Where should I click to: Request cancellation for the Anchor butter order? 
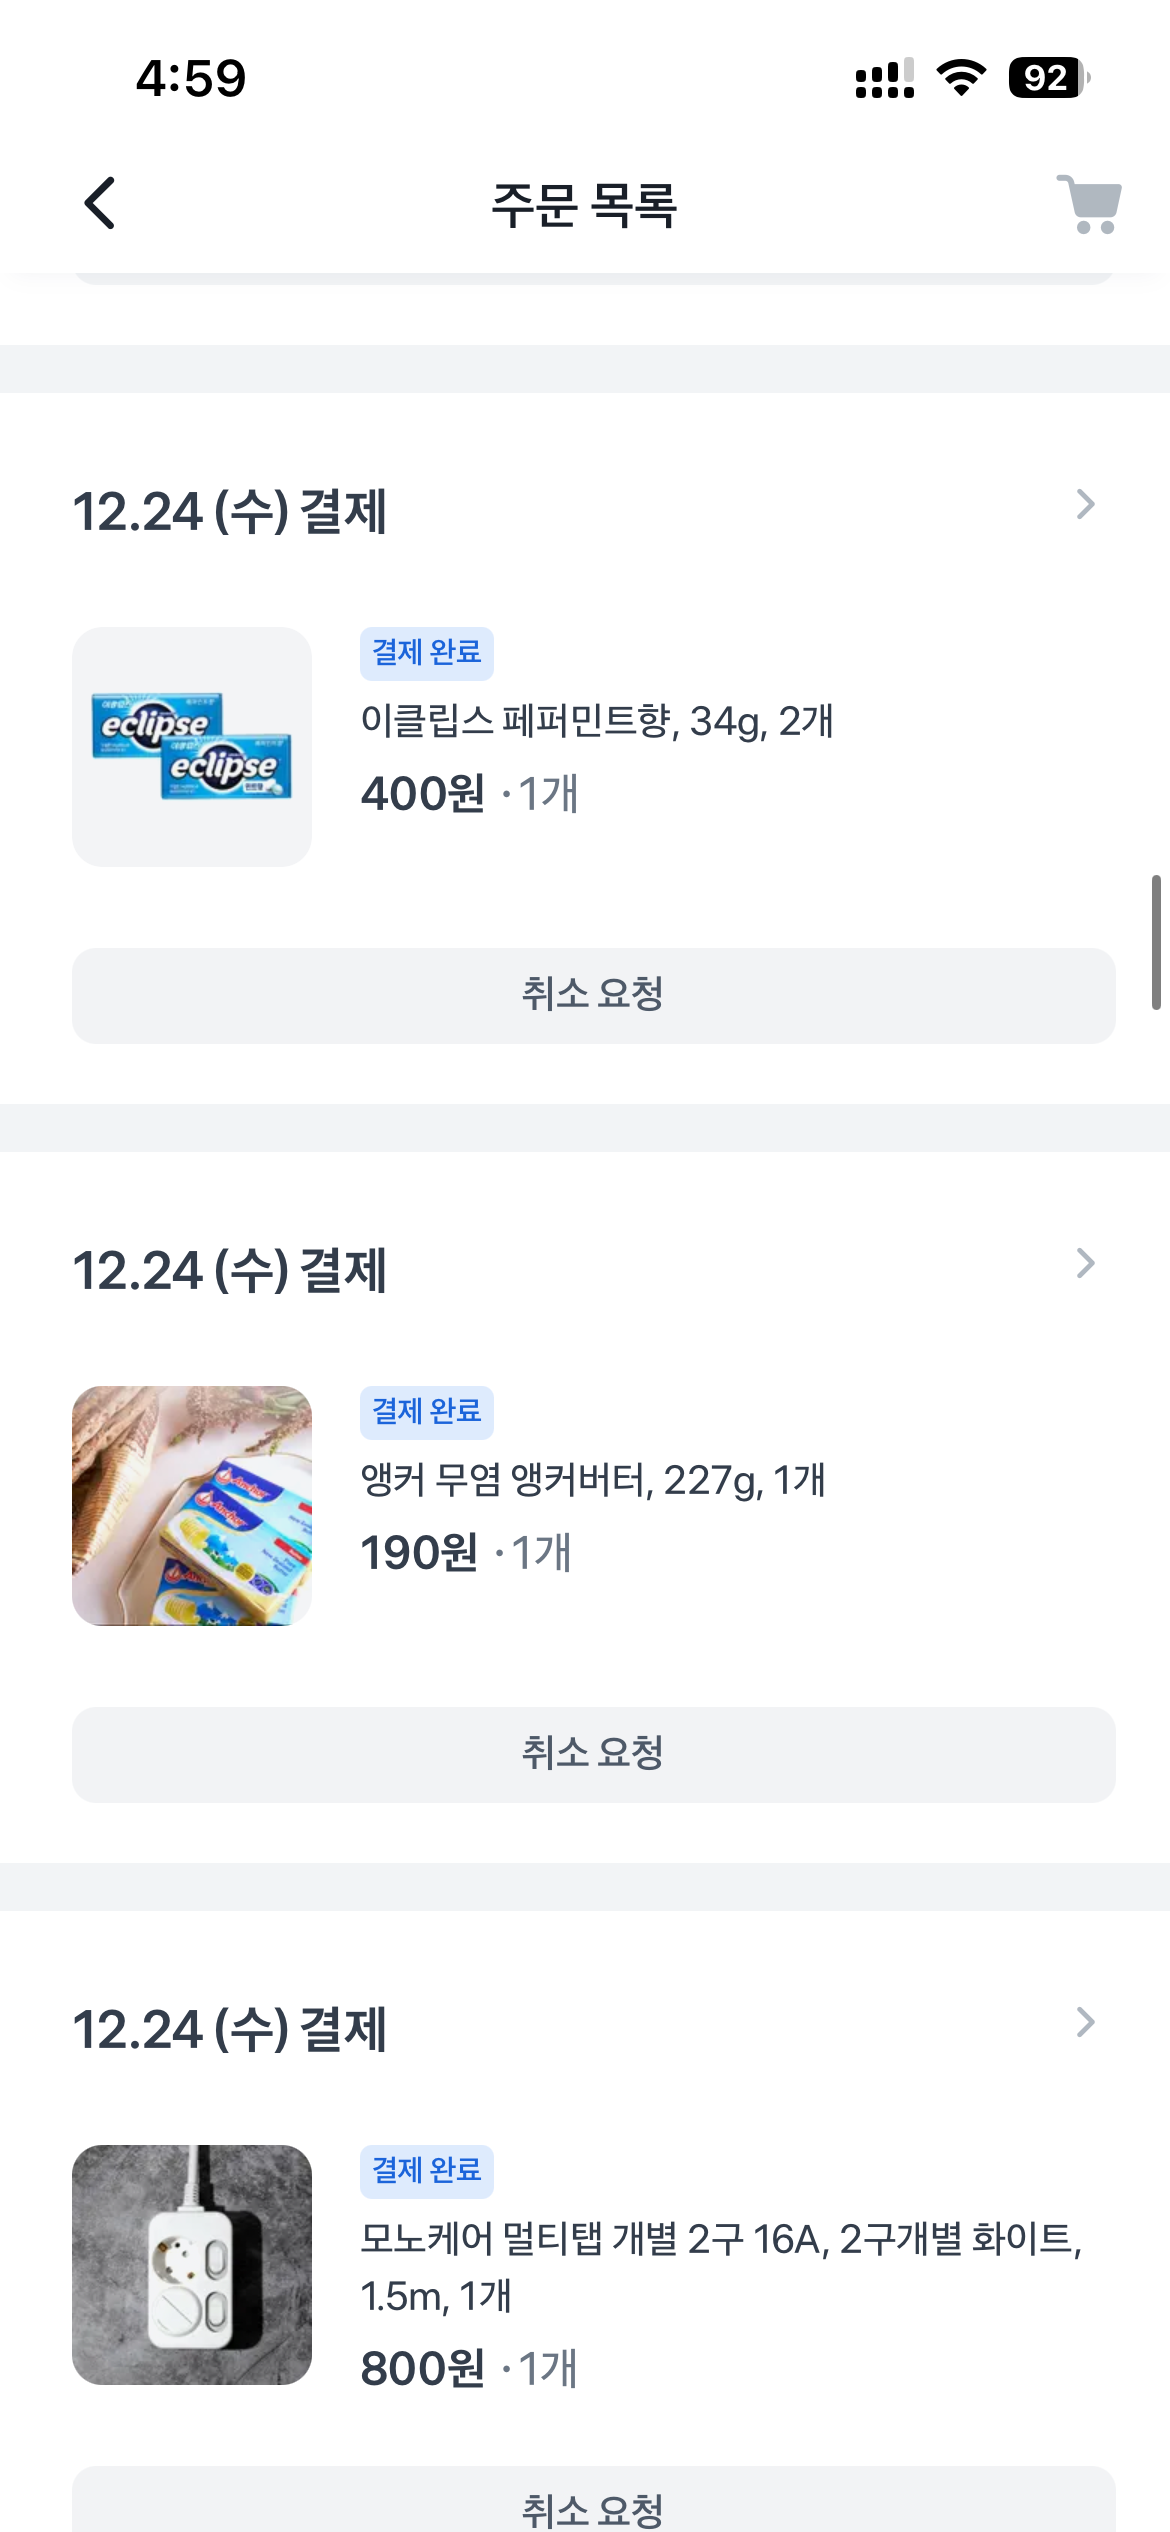point(593,1754)
